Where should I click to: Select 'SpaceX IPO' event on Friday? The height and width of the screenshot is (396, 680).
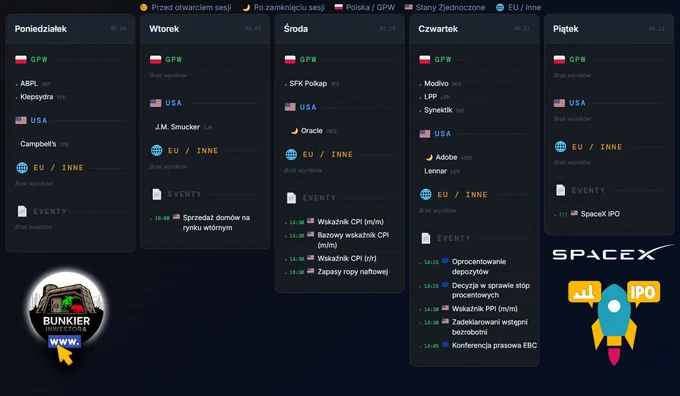tap(600, 213)
